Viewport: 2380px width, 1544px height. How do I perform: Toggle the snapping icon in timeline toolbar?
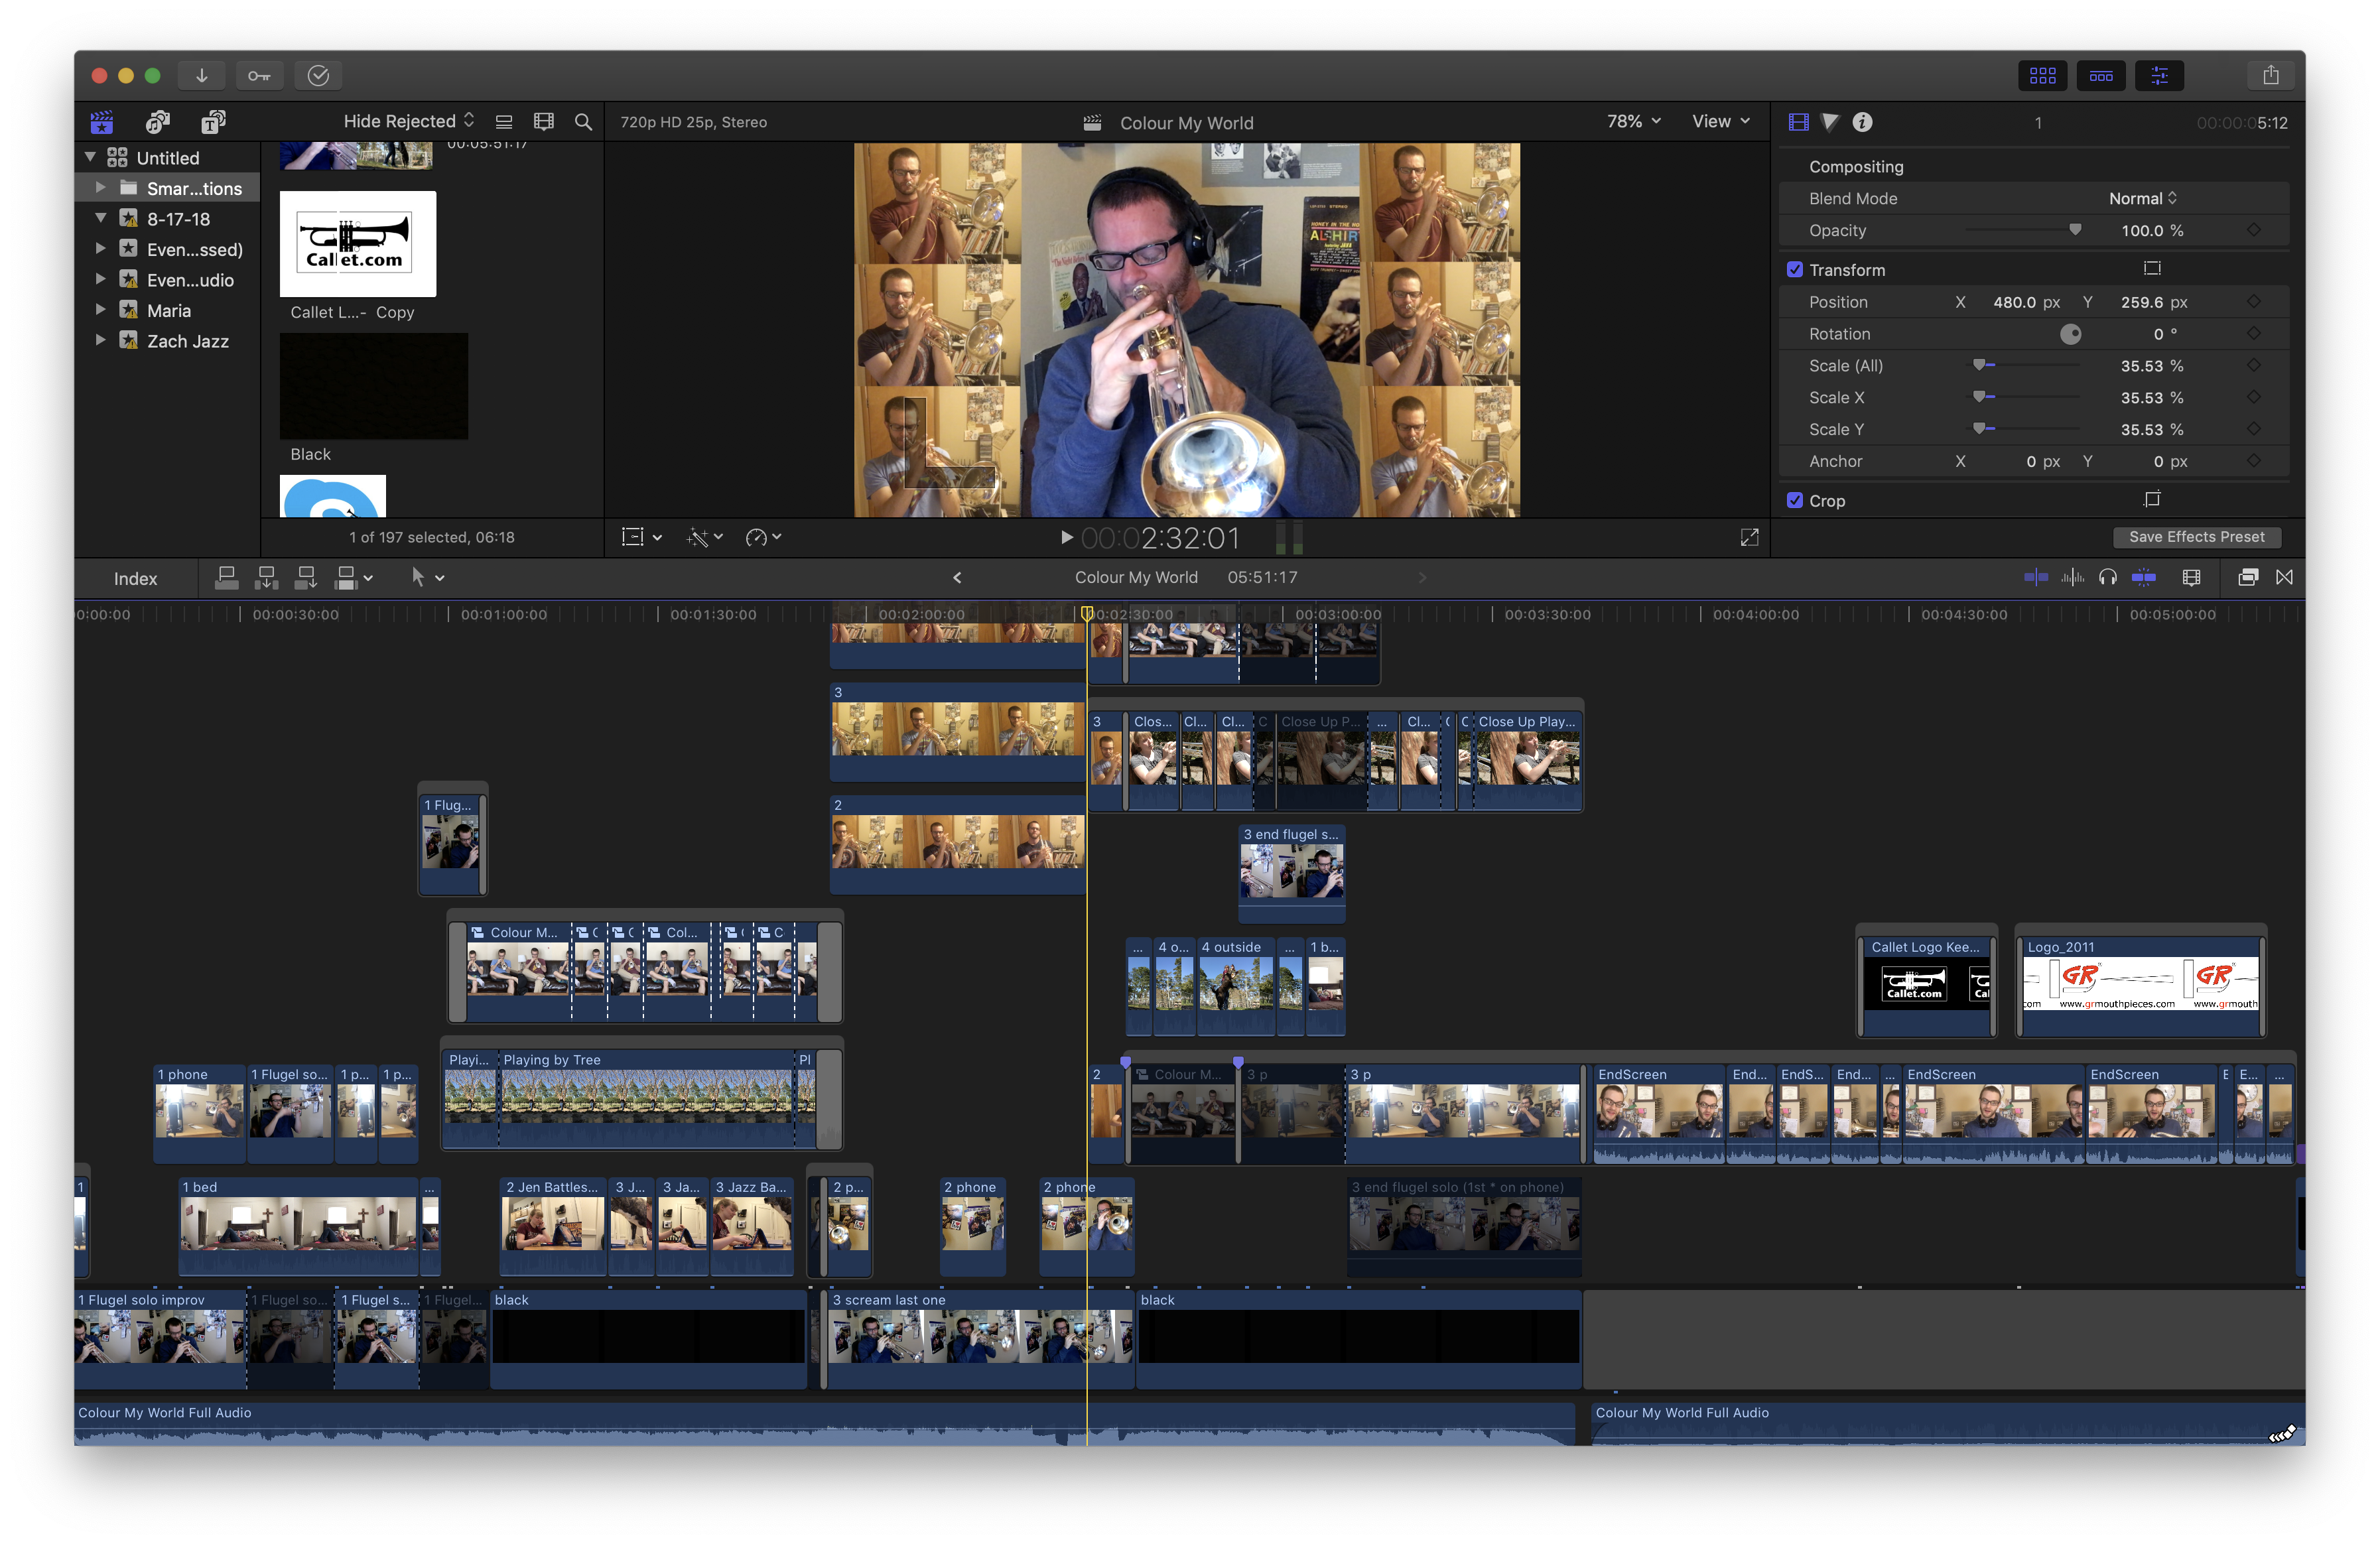coord(2143,577)
